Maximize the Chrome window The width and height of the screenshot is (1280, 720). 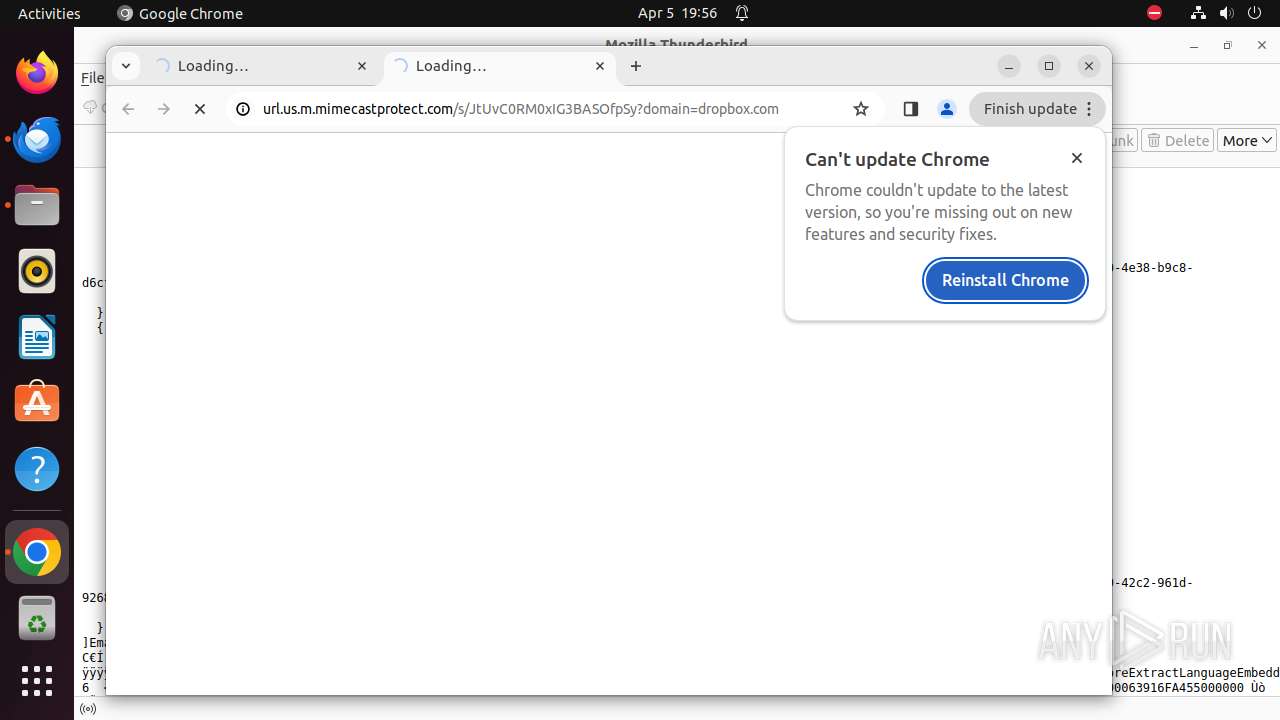pyautogui.click(x=1049, y=66)
